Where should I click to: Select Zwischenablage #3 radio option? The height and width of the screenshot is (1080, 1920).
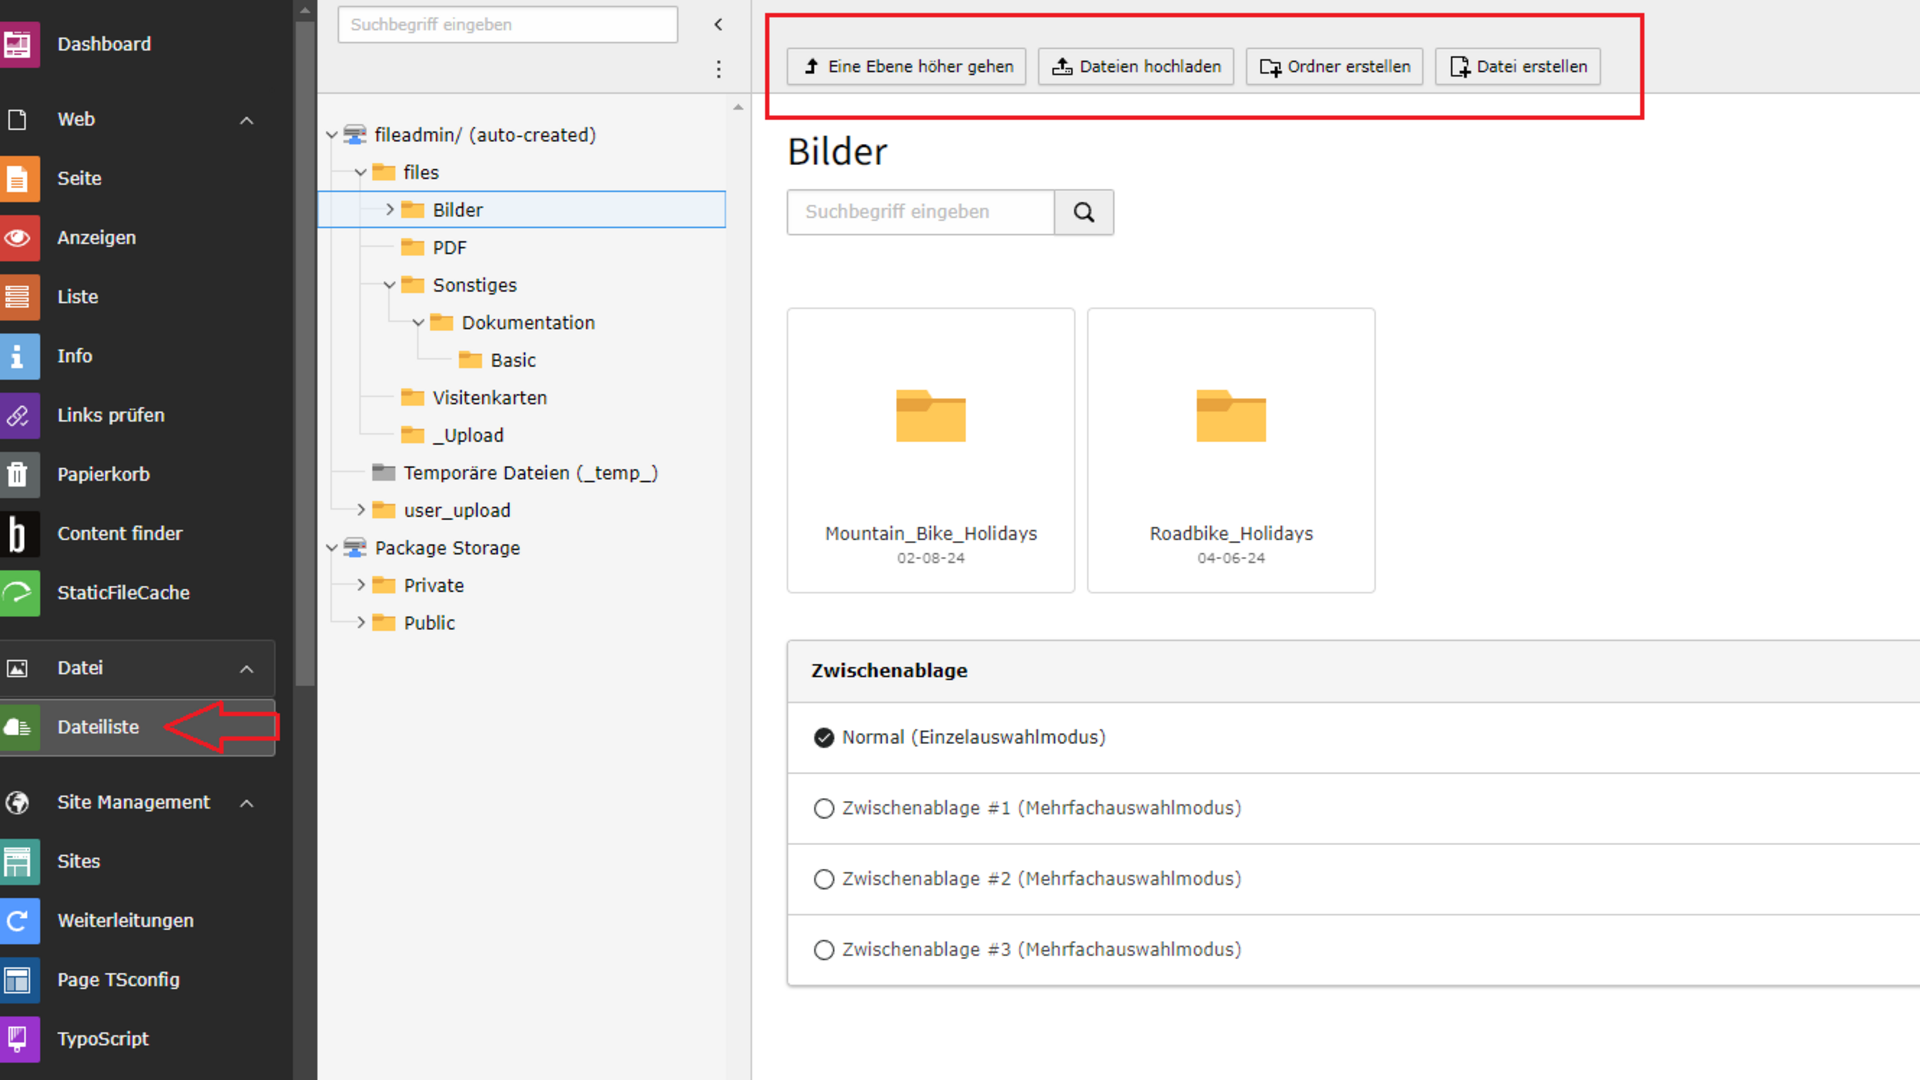[x=824, y=950]
